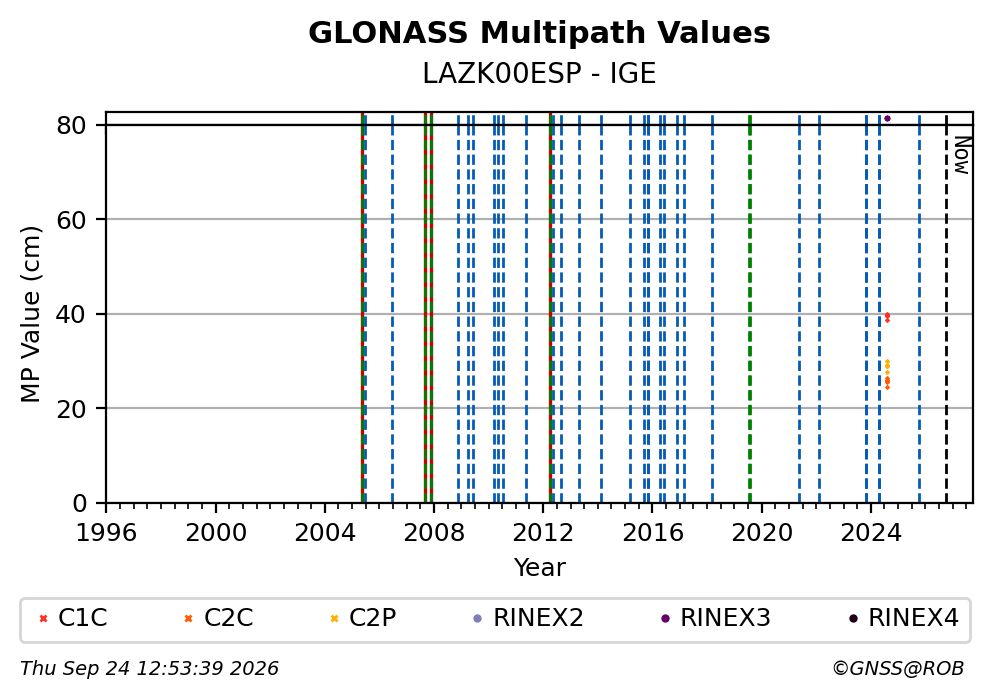Click the MP Value (cm) axis label
This screenshot has height=699, width=992.
pyautogui.click(x=30, y=314)
